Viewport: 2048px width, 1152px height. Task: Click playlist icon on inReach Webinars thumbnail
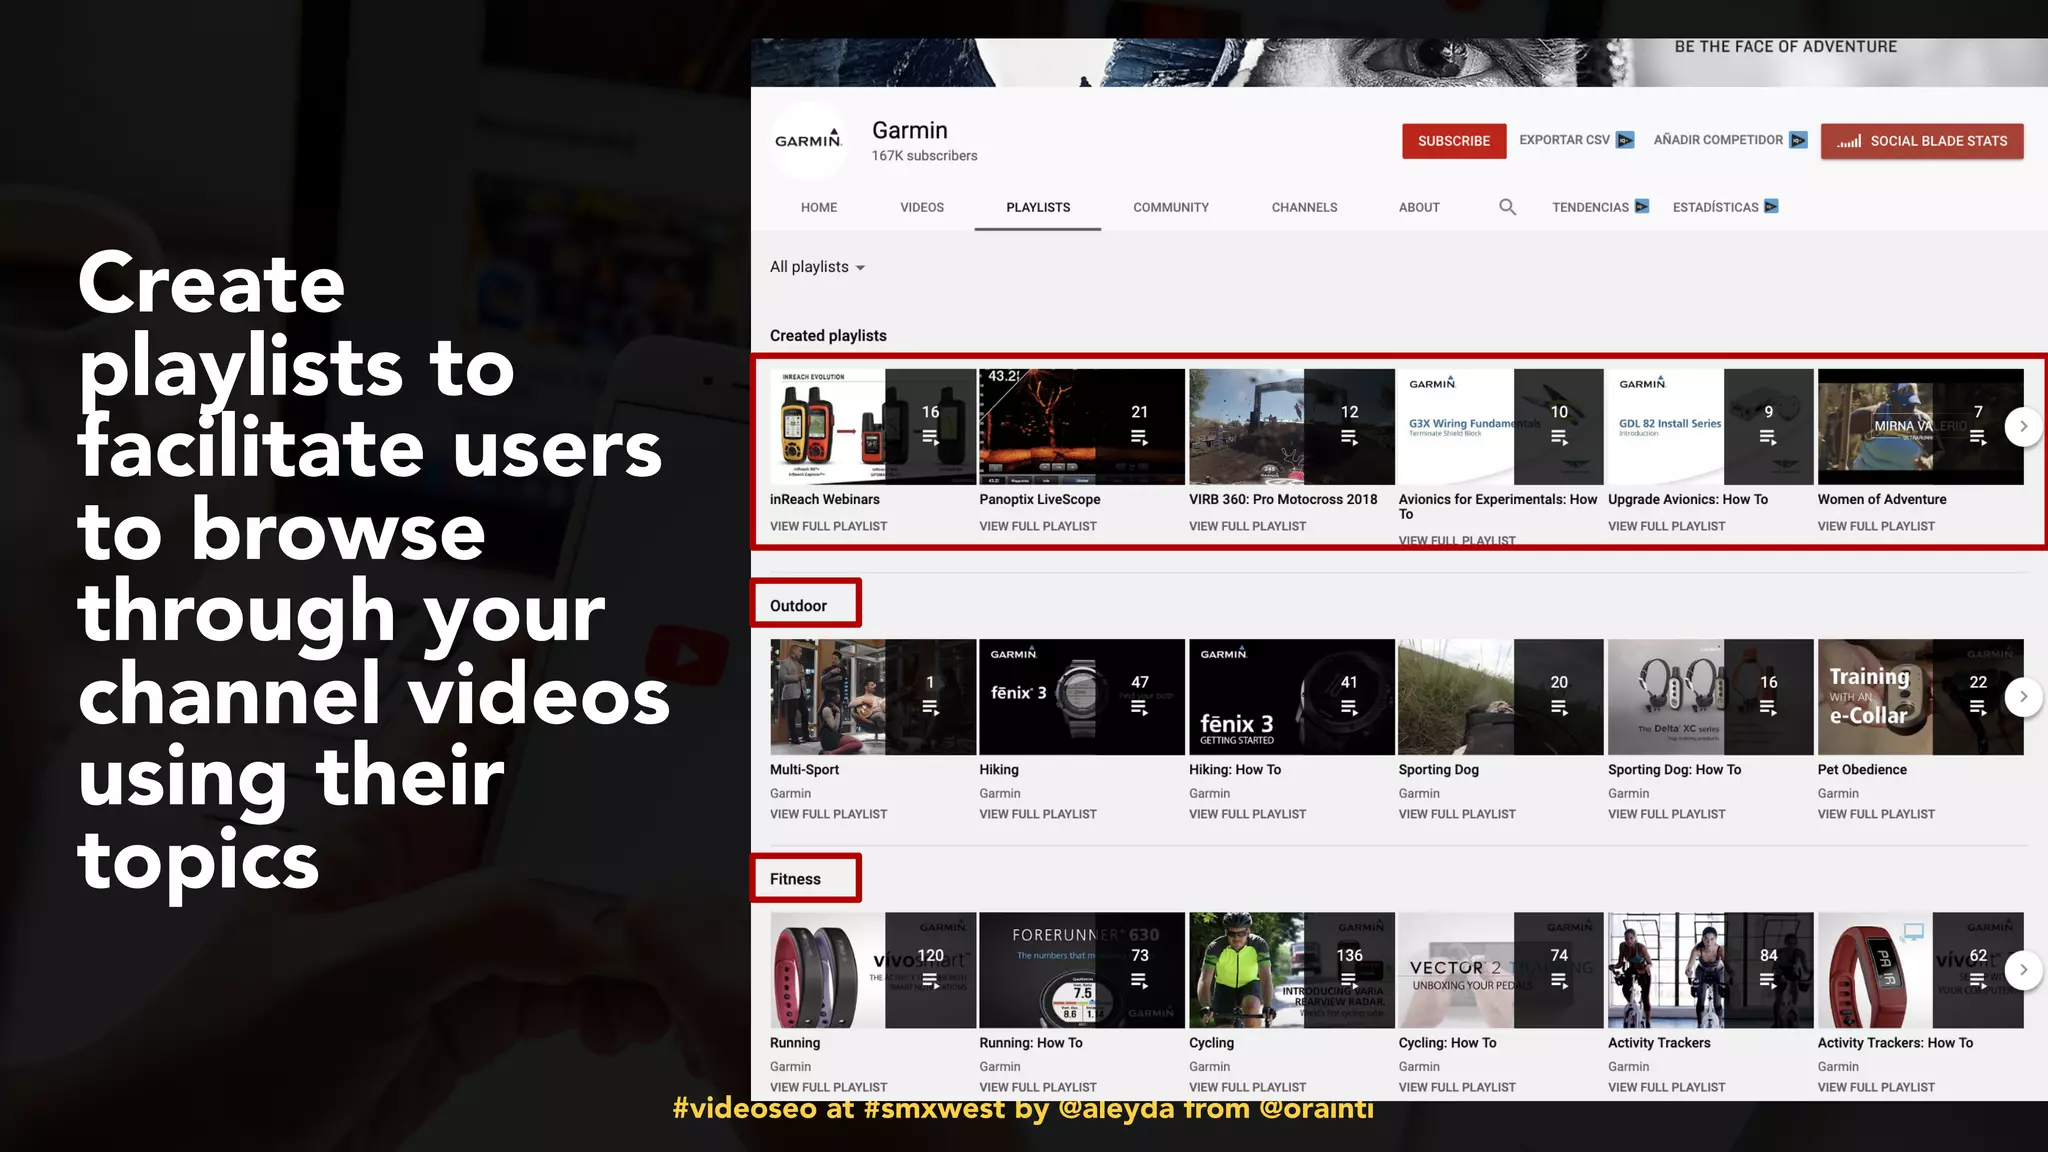930,437
